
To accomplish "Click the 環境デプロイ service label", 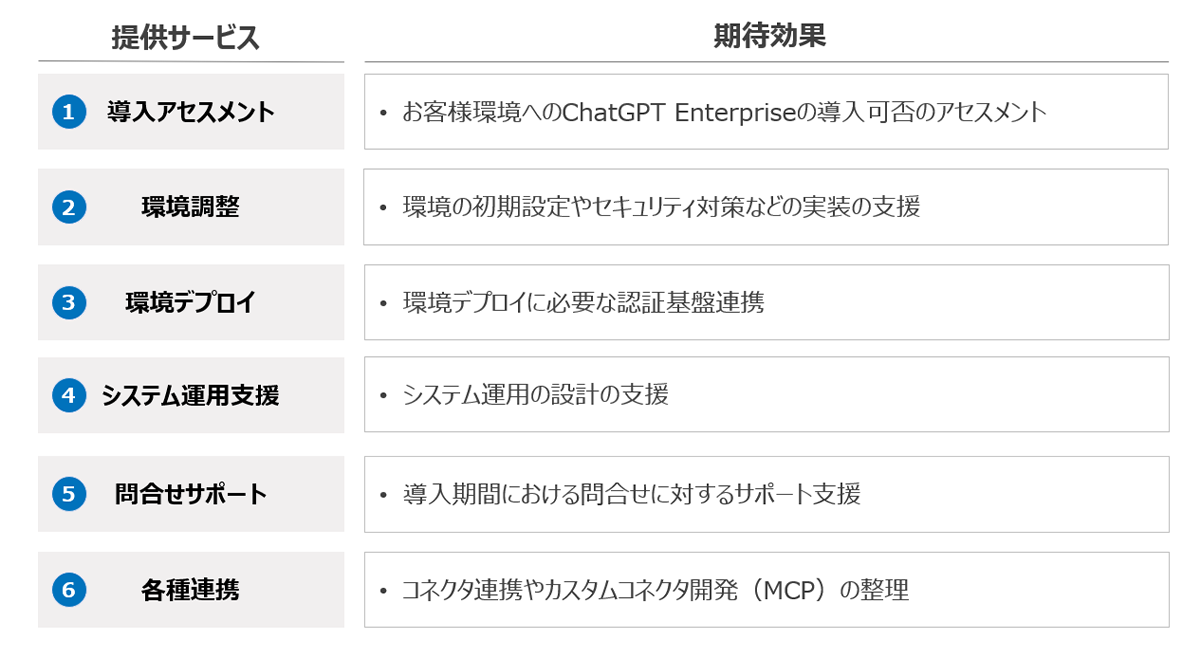I will point(191,303).
